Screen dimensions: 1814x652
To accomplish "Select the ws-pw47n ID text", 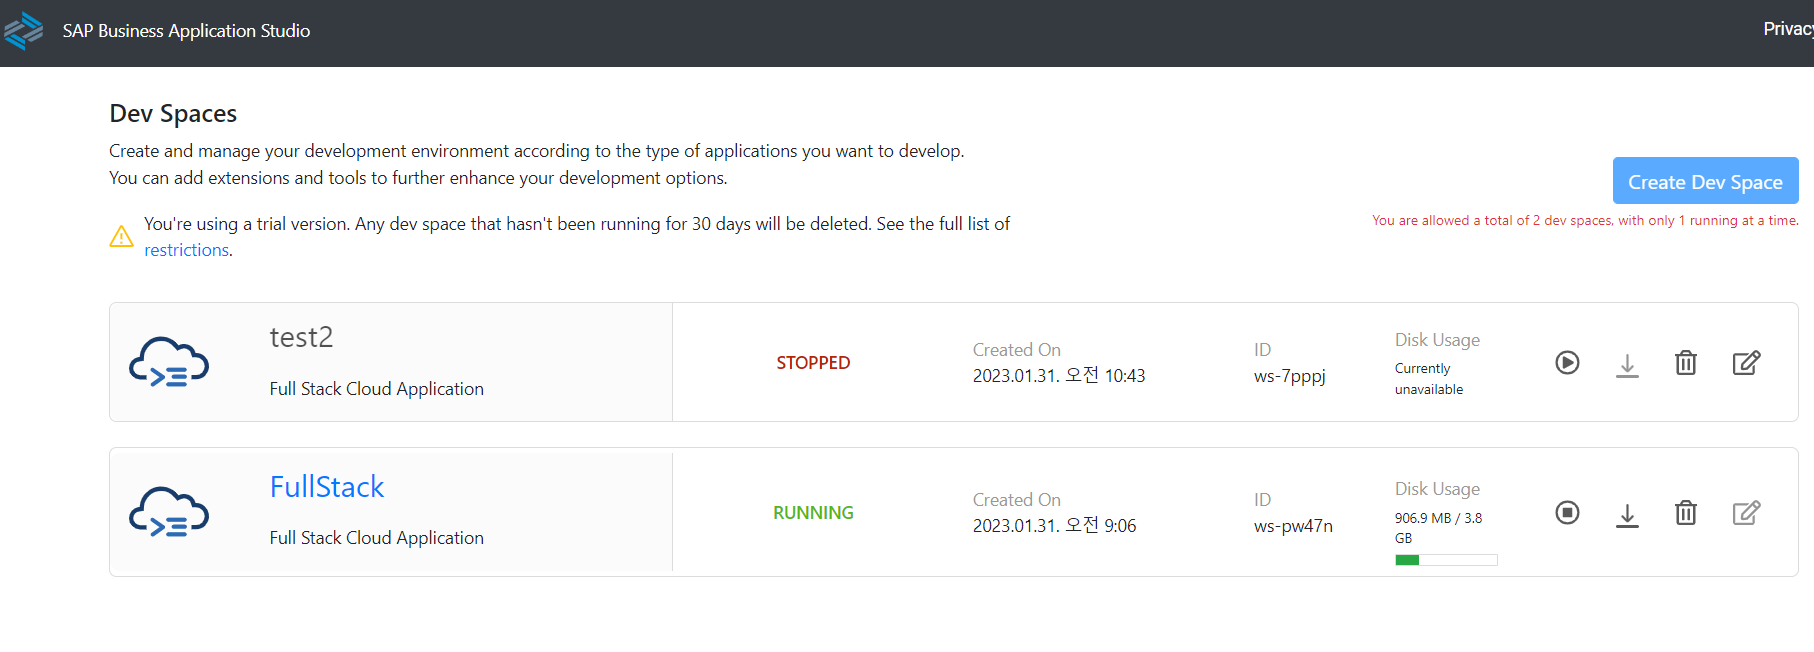I will (x=1293, y=526).
